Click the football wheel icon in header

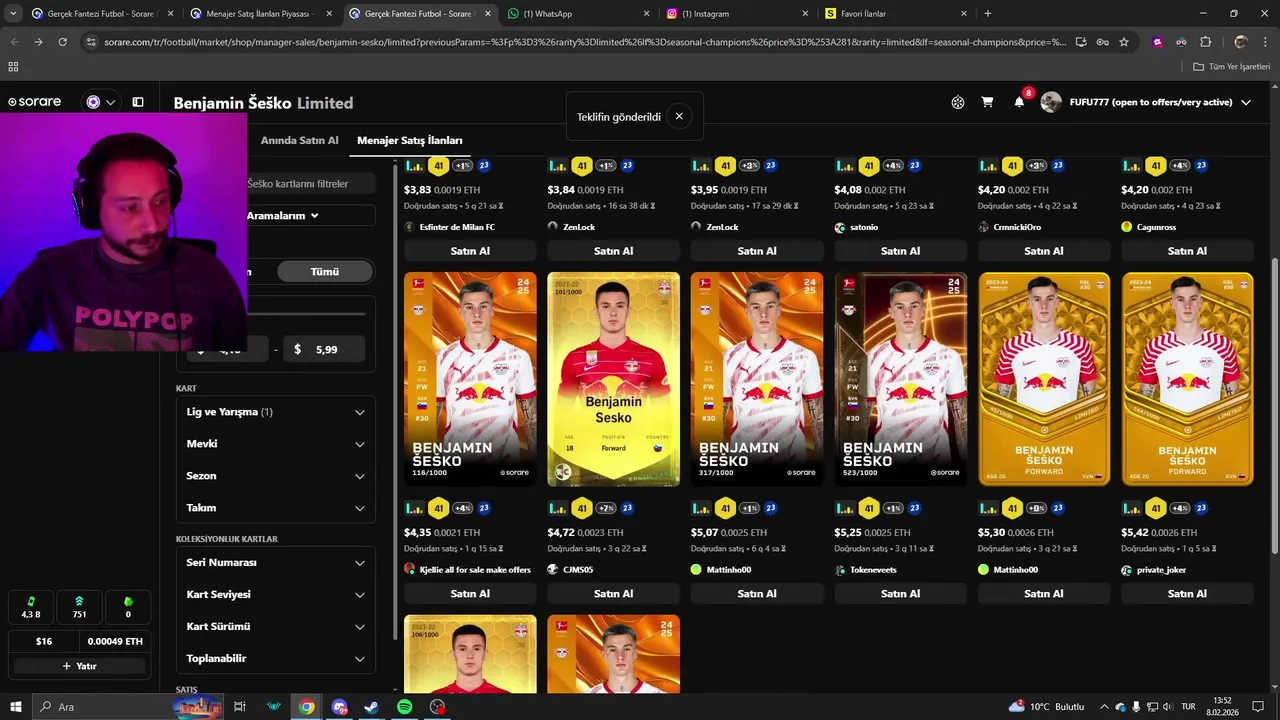(958, 102)
